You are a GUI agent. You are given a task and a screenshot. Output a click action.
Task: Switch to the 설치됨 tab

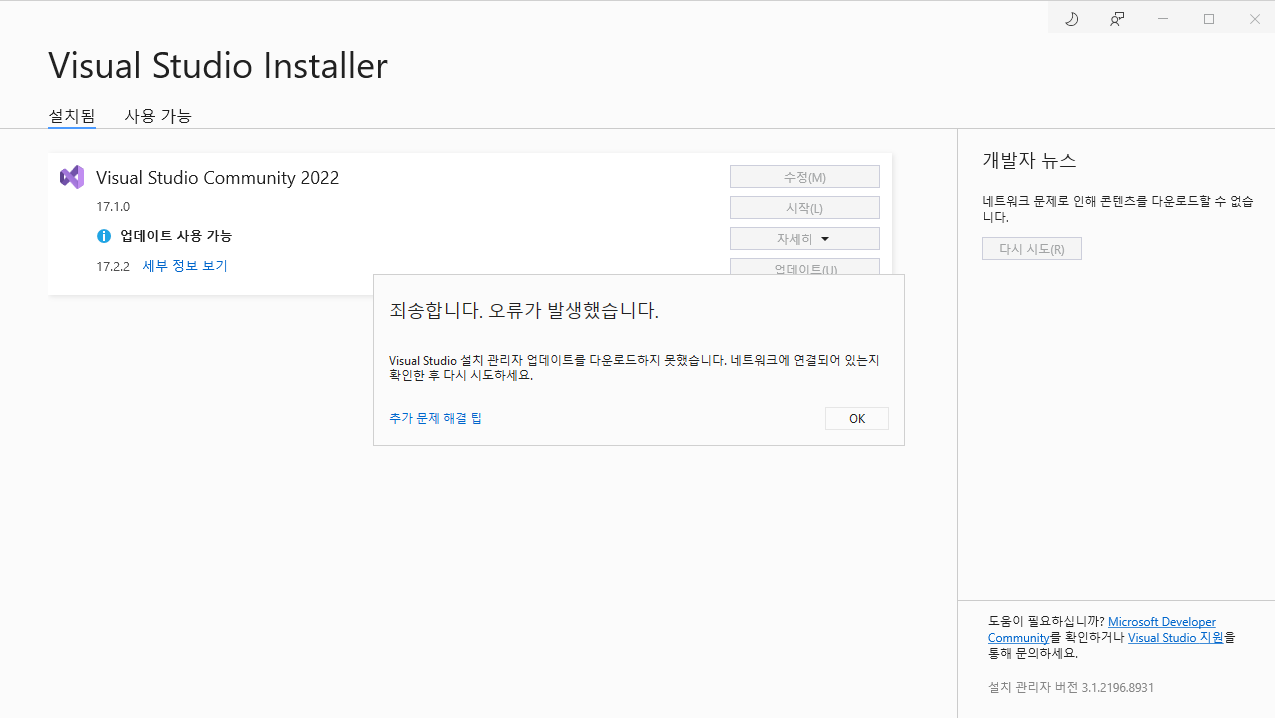click(x=72, y=116)
